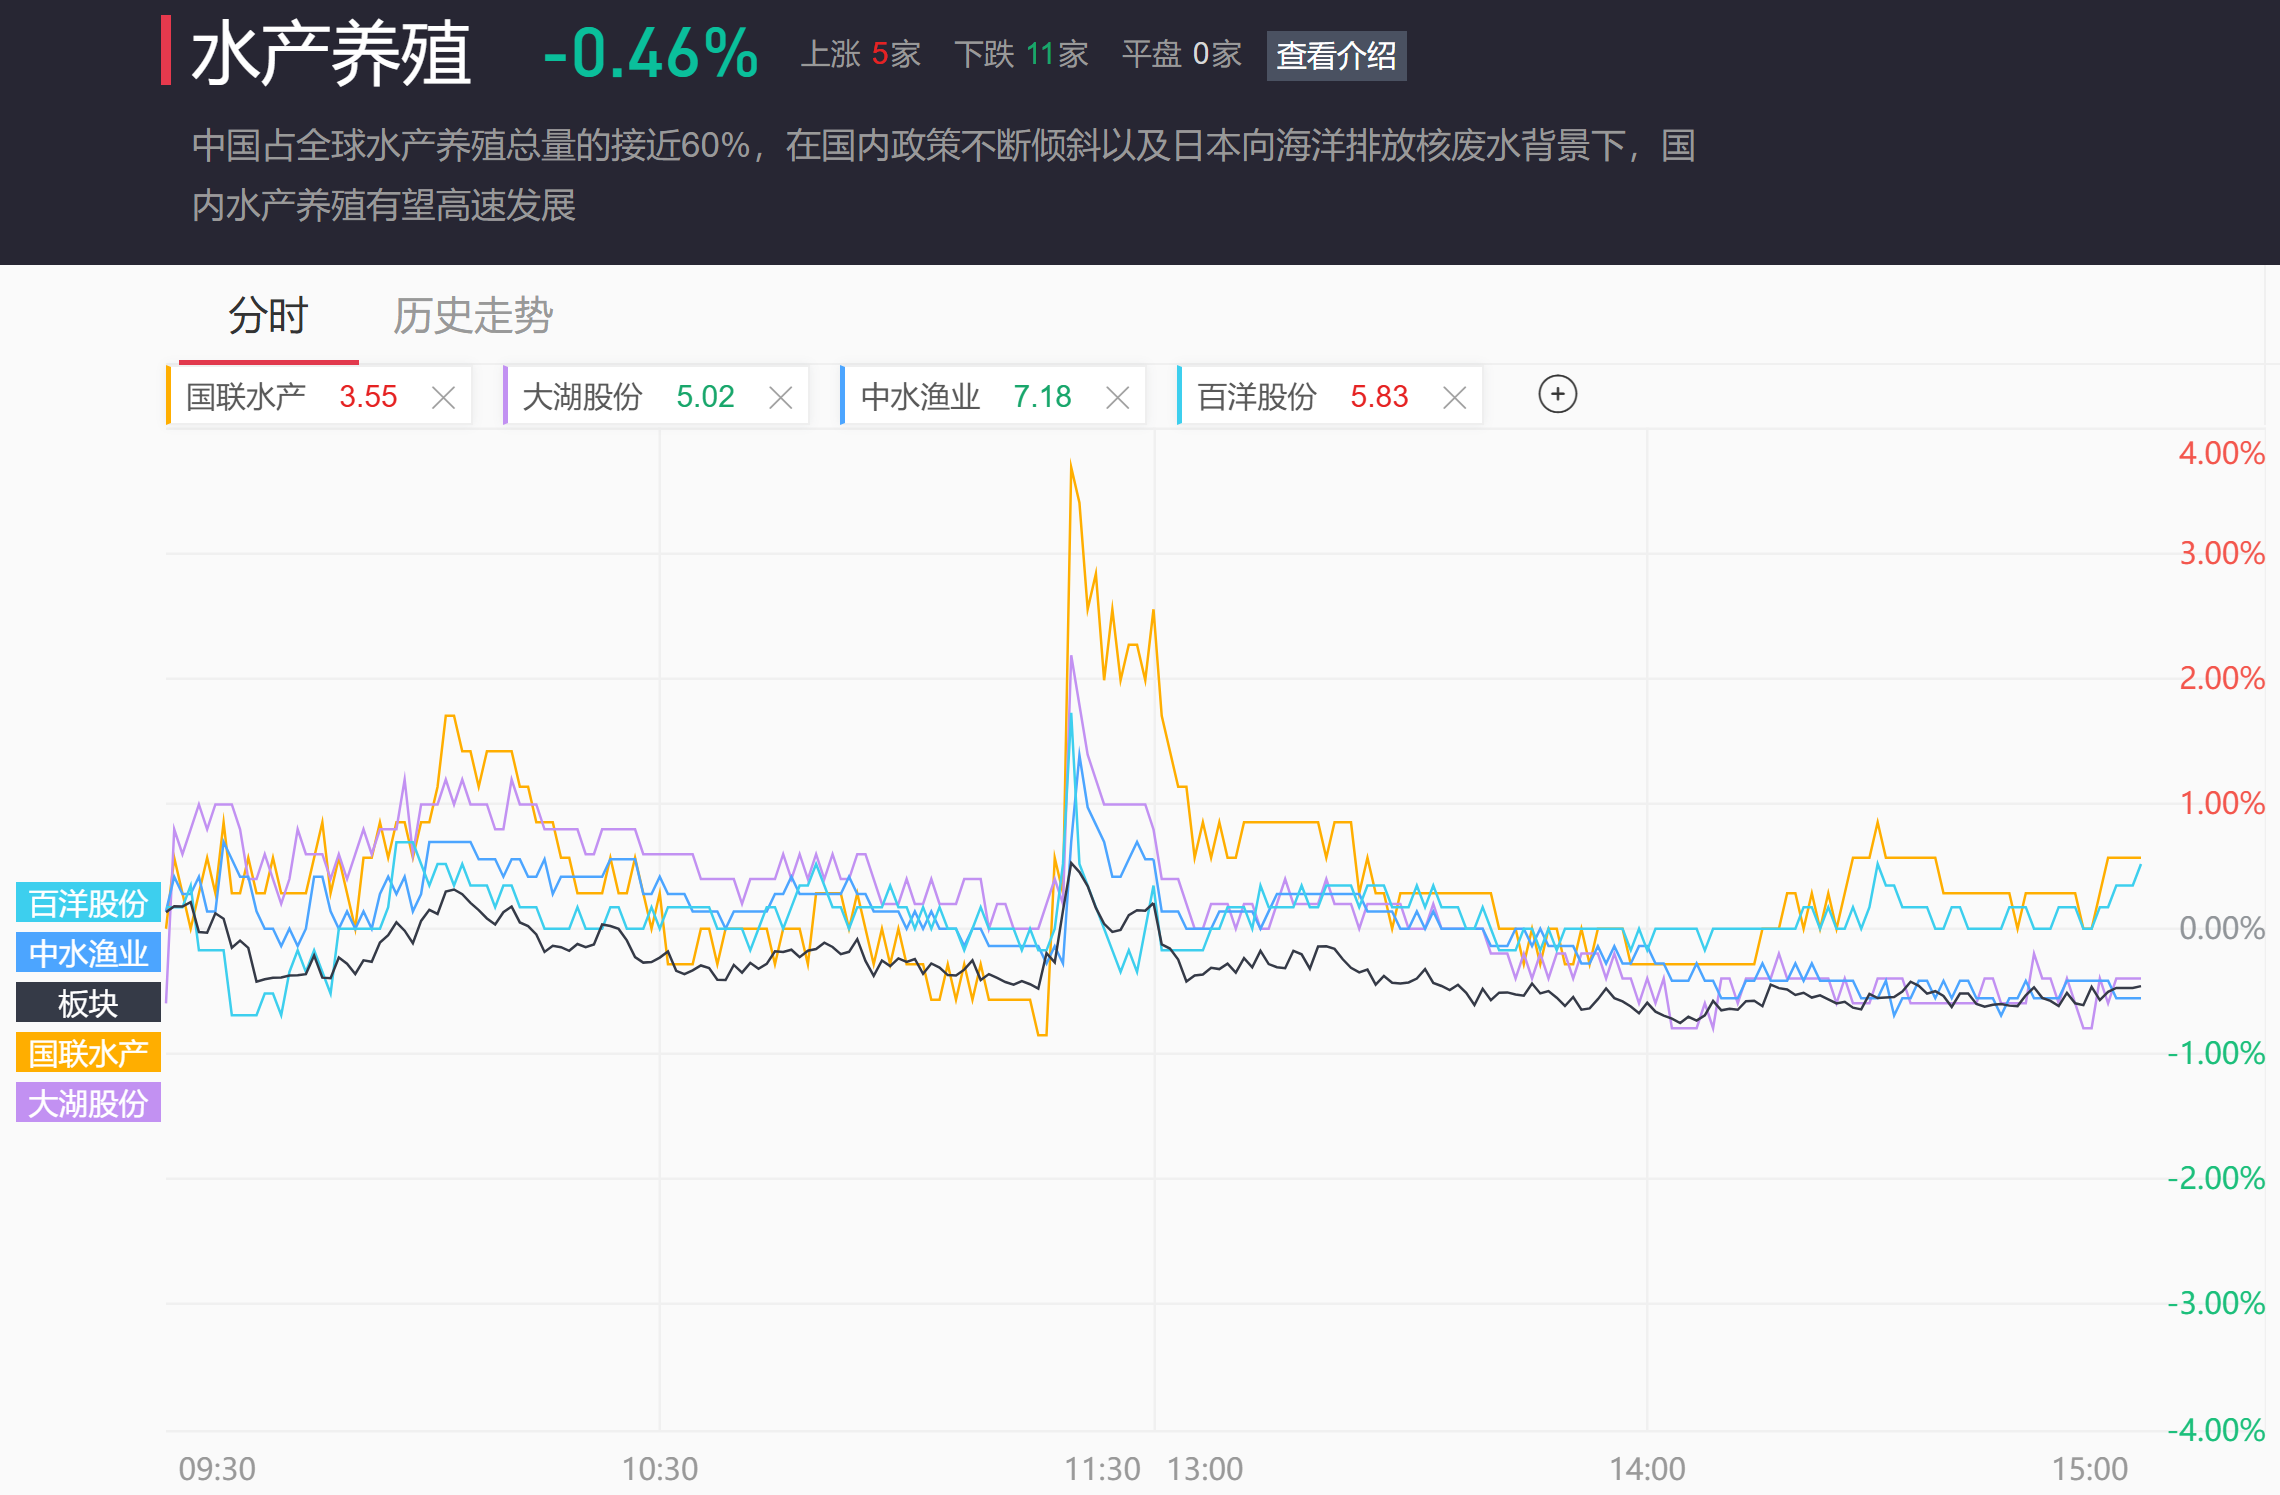Toggle 国联水产 orange legend label
The height and width of the screenshot is (1495, 2280).
click(88, 1053)
